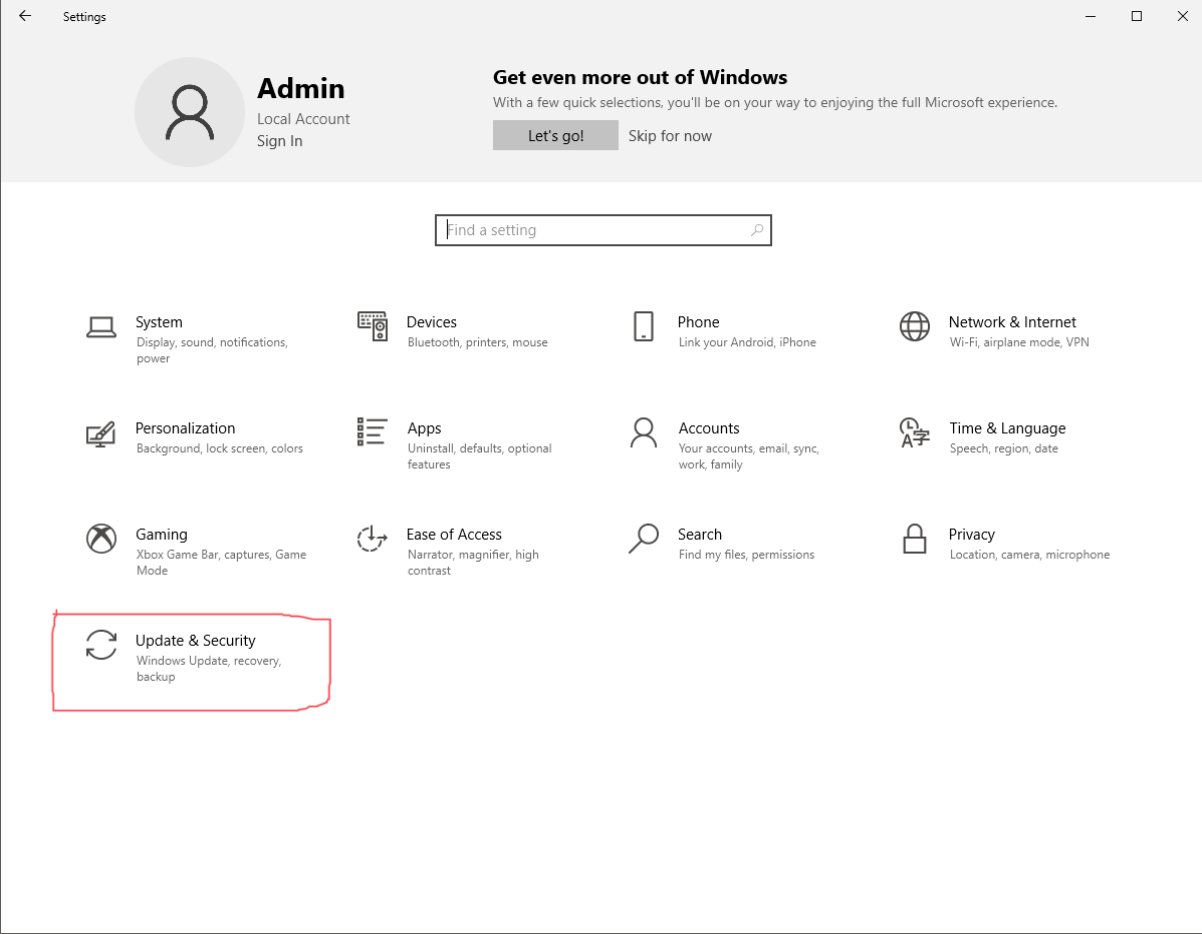Screen dimensions: 1202x934
Task: Open the Search category label
Action: (x=700, y=534)
